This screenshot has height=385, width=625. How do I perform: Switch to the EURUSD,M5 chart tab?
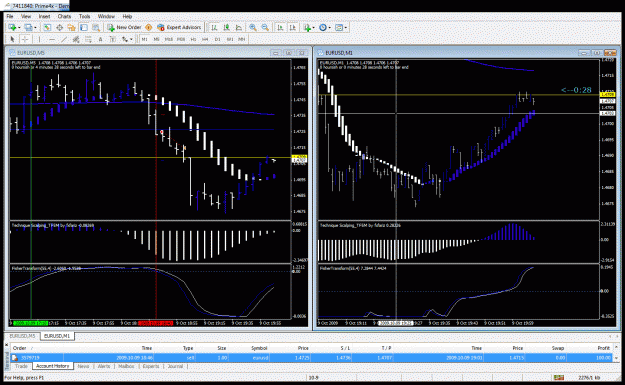tap(22, 336)
